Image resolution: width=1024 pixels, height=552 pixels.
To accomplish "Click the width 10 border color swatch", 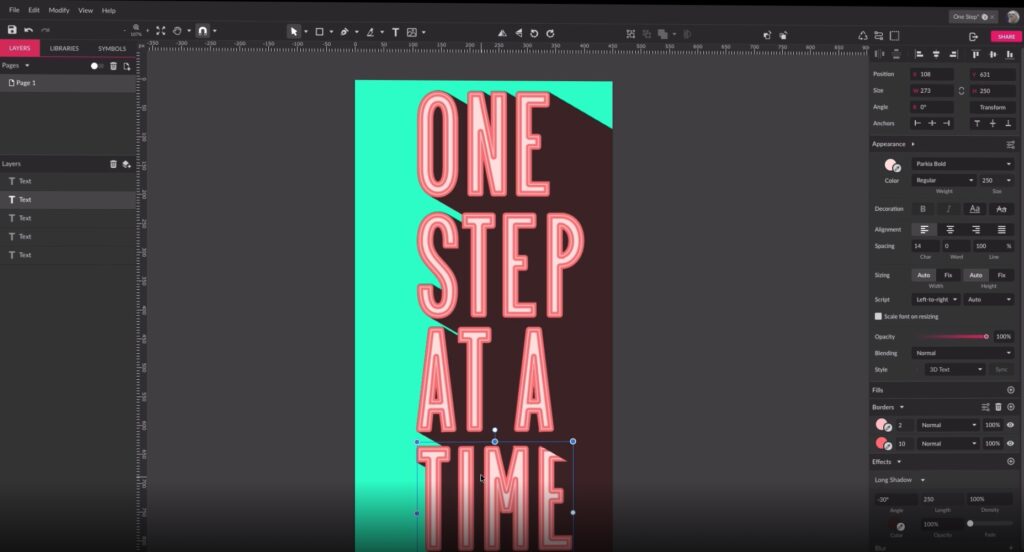I will coord(882,444).
